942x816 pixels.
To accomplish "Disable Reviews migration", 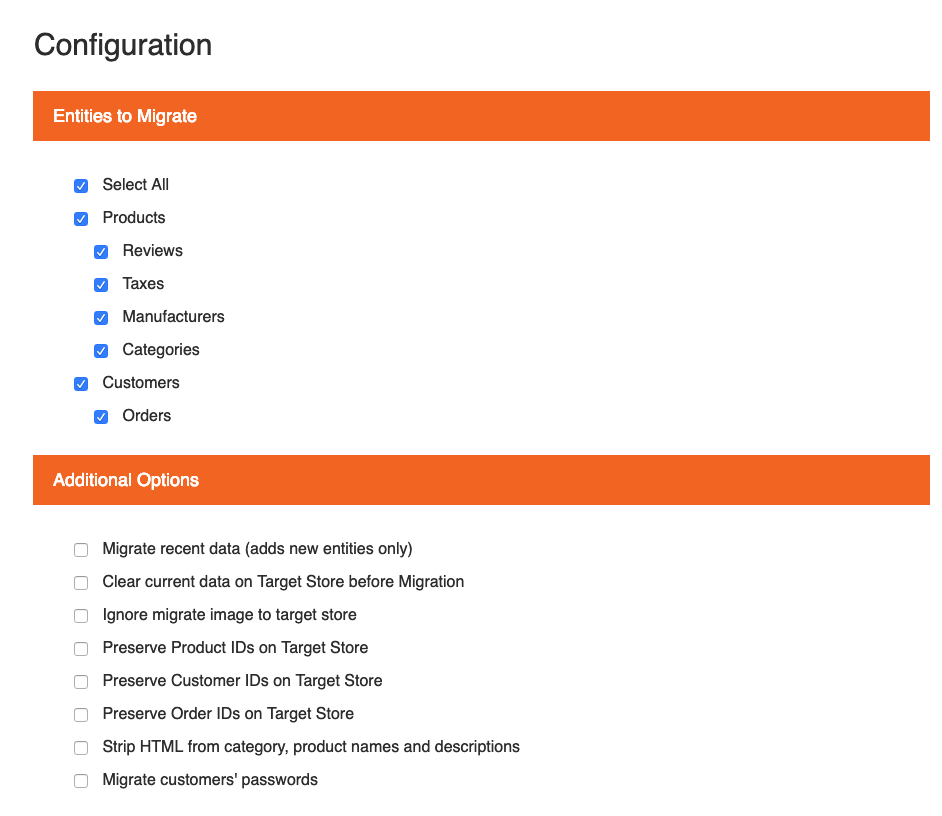I will [101, 252].
